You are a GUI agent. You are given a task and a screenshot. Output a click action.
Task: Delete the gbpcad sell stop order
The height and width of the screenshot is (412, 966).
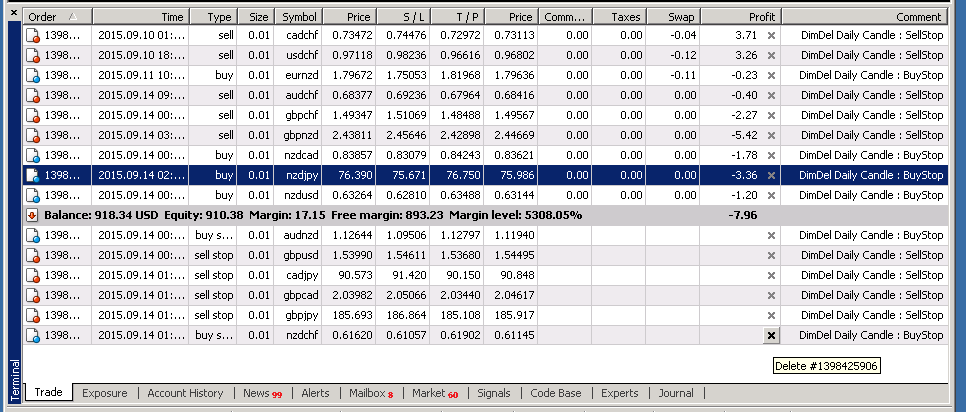771,295
